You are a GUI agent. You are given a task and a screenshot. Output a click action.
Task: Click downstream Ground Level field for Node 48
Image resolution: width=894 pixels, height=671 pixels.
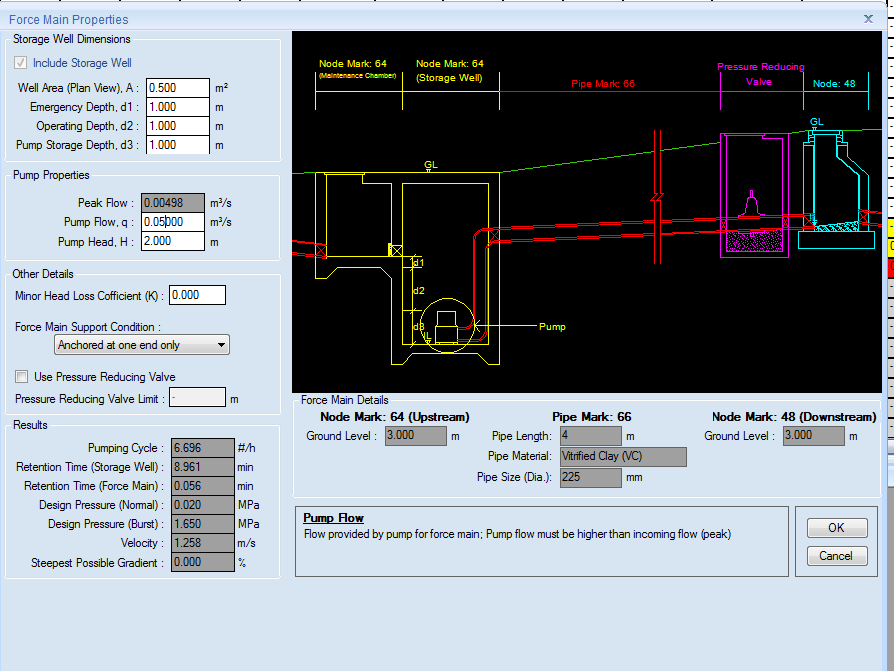[x=814, y=436]
